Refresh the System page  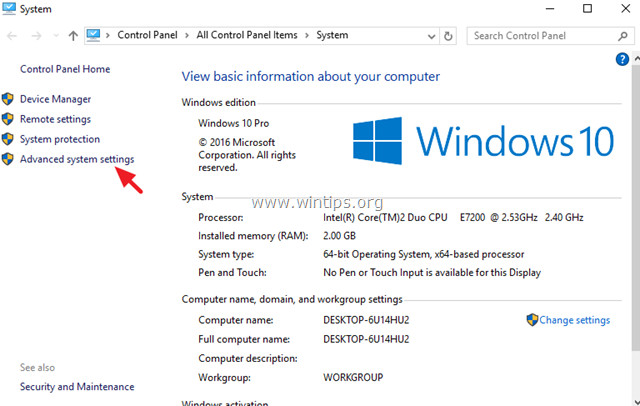pyautogui.click(x=448, y=36)
